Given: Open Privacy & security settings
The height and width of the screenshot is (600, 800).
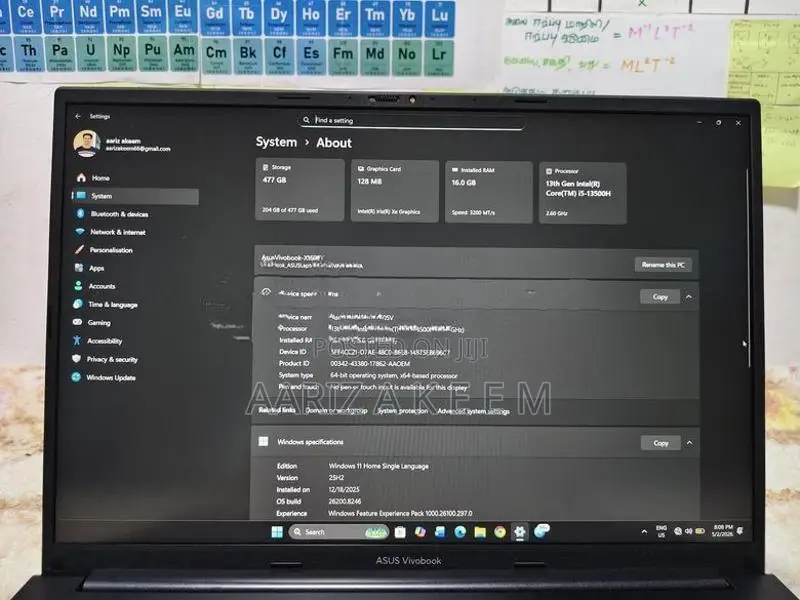Looking at the screenshot, I should click(105, 359).
